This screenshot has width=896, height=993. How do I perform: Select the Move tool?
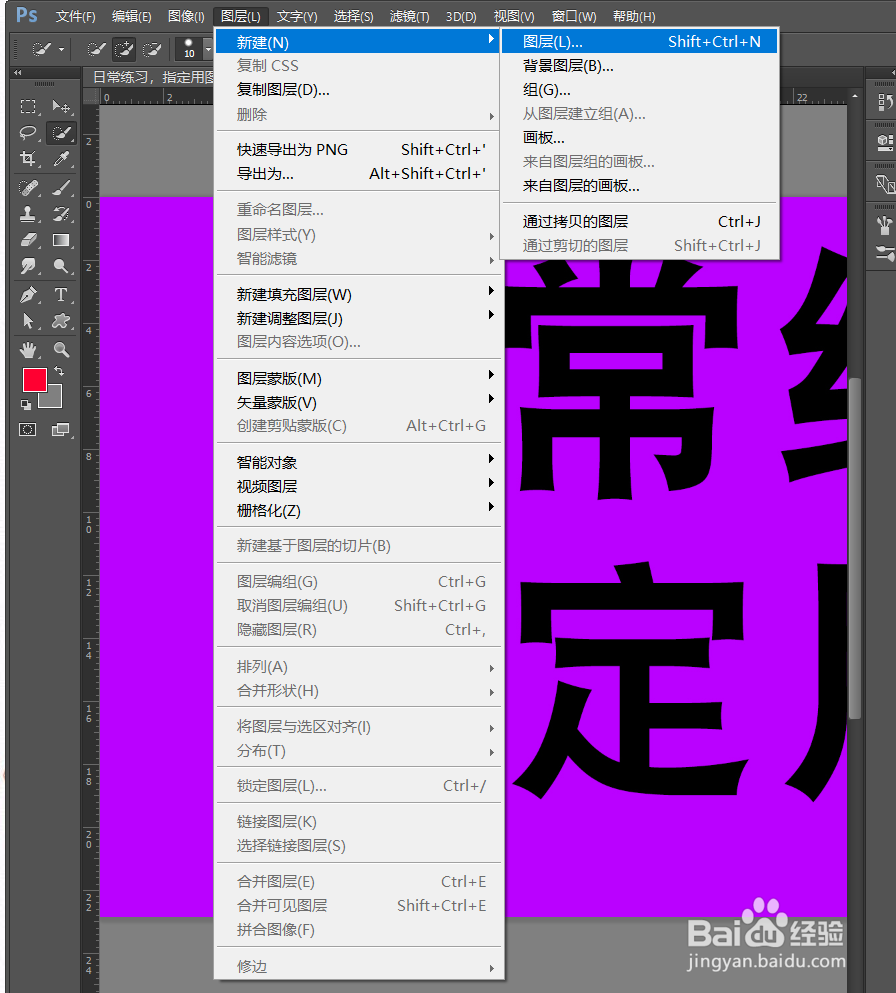point(61,106)
